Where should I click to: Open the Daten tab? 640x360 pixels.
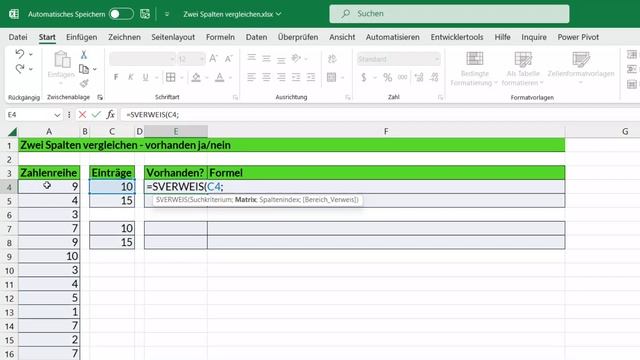pos(256,37)
